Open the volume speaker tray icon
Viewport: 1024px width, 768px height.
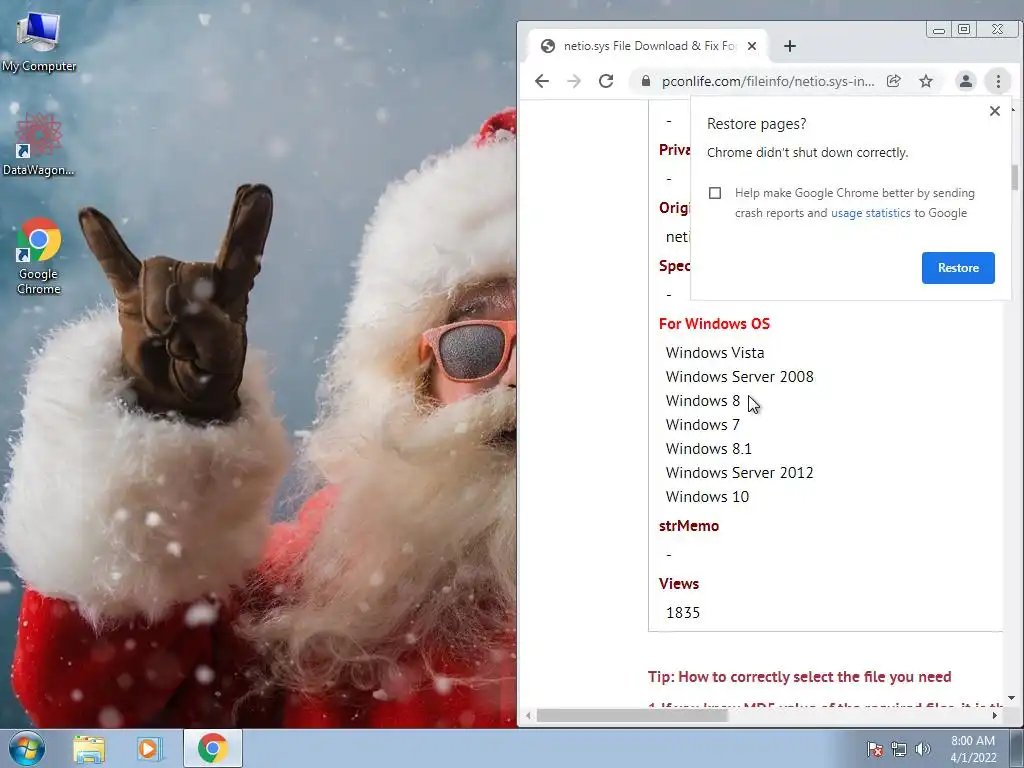tap(923, 749)
